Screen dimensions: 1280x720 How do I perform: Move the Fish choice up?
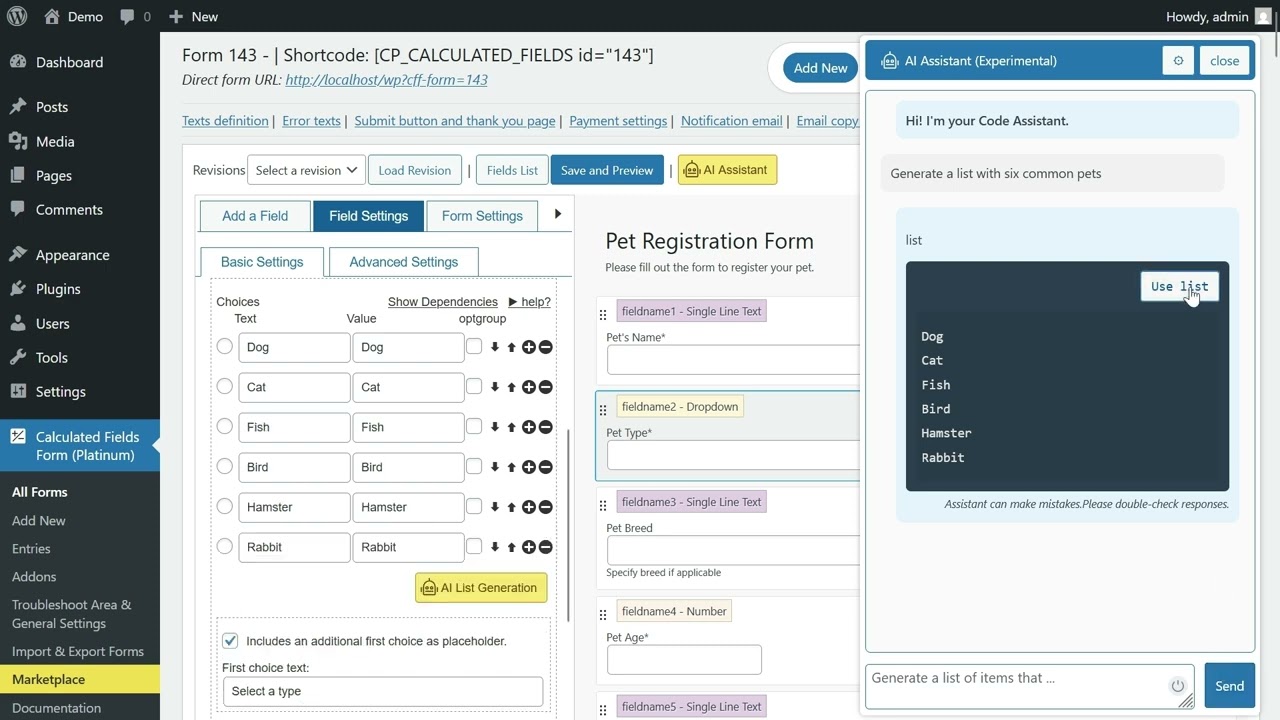point(511,427)
